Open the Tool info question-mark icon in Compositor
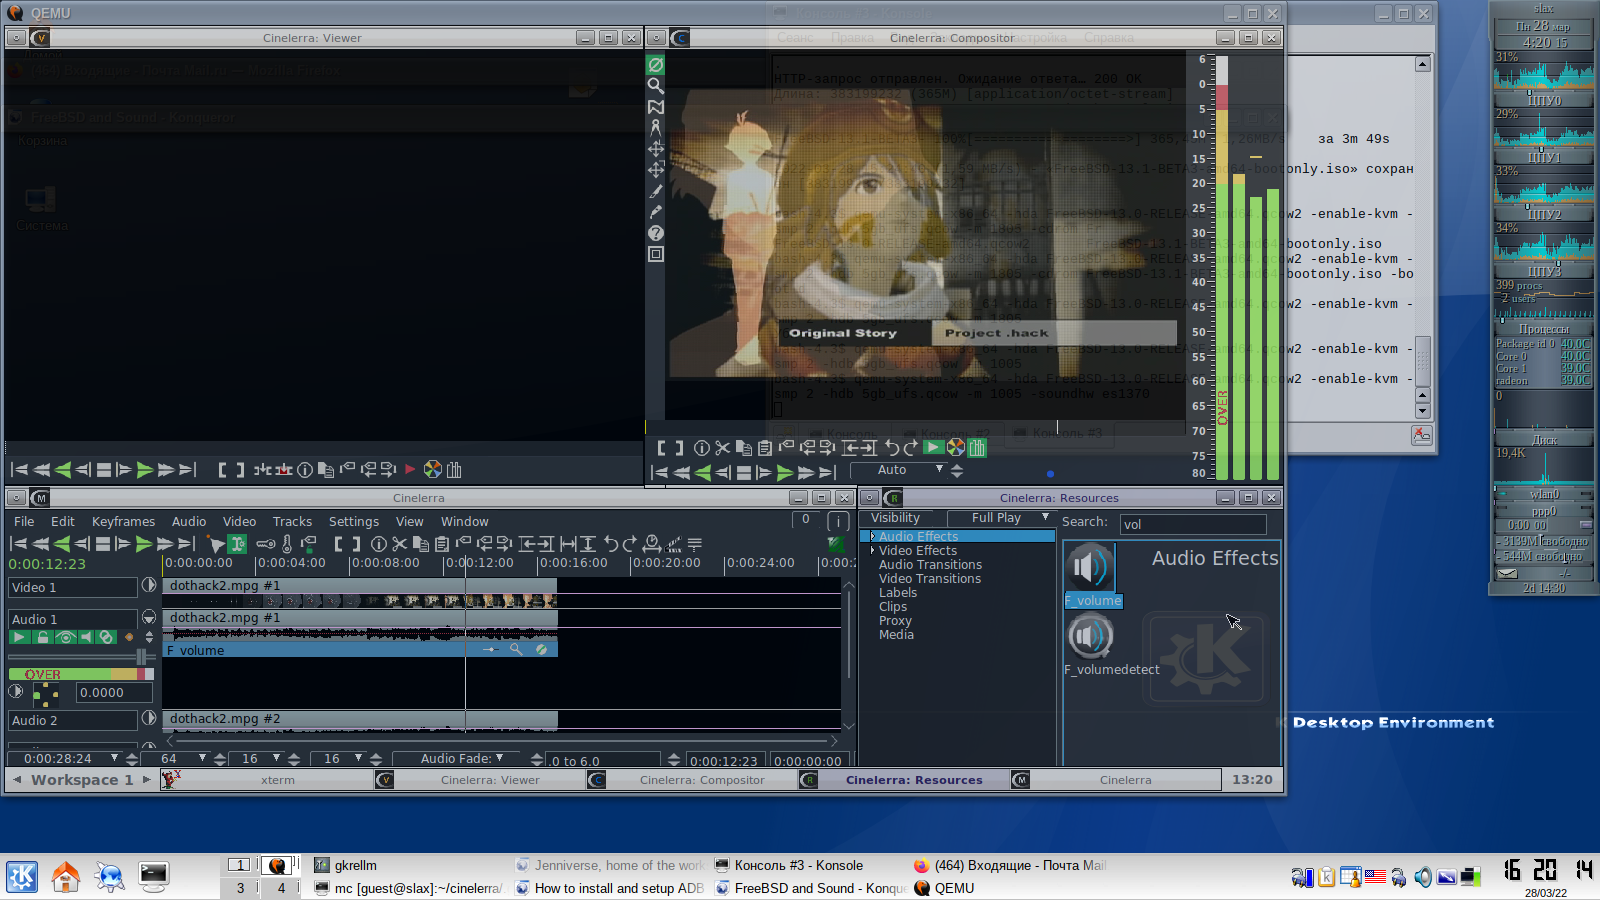1600x900 pixels. point(656,233)
